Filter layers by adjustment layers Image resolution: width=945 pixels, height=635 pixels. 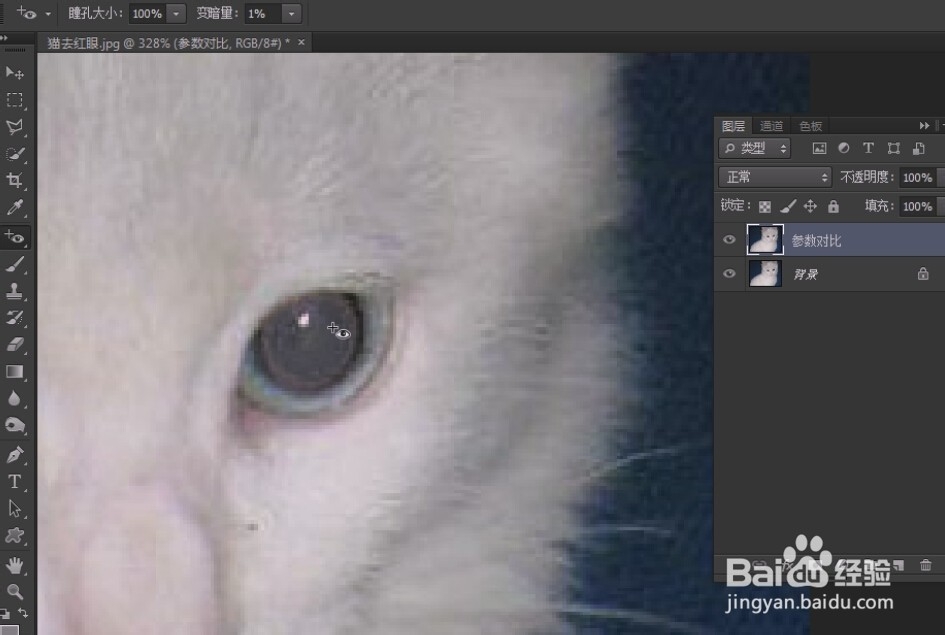coord(844,148)
